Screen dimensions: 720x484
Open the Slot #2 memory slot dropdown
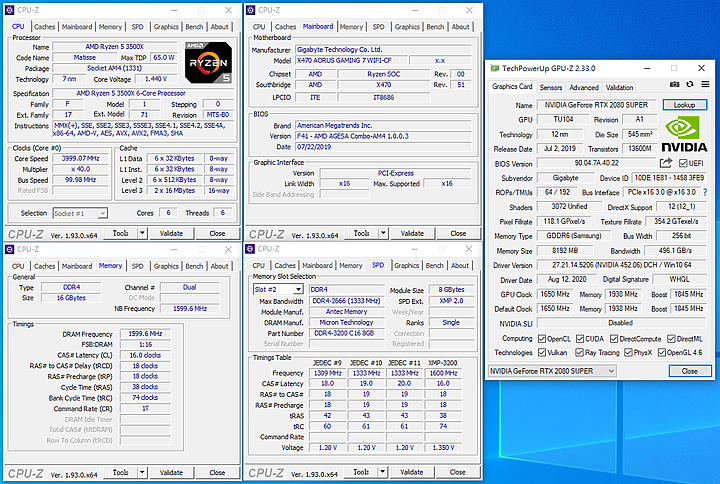pos(278,289)
